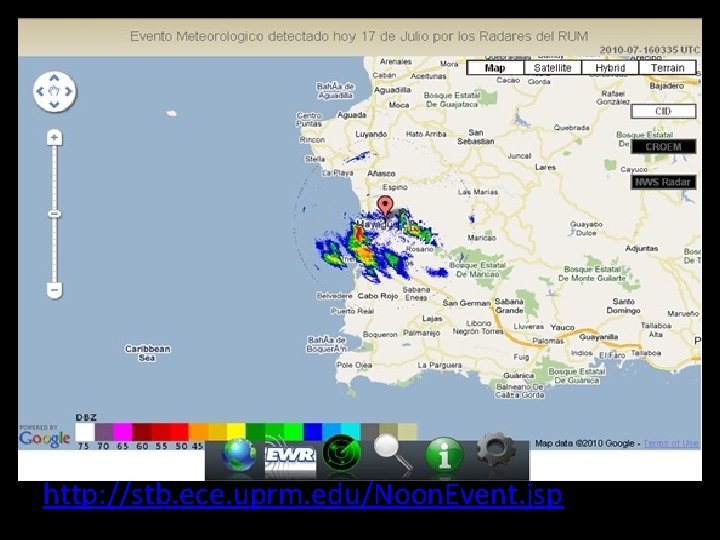Click the magnifying glass search icon
Image resolution: width=720 pixels, height=540 pixels.
pyautogui.click(x=393, y=452)
